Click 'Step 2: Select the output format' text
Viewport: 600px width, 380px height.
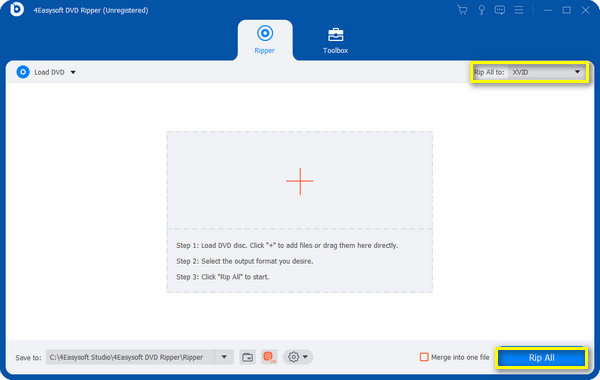pos(245,261)
